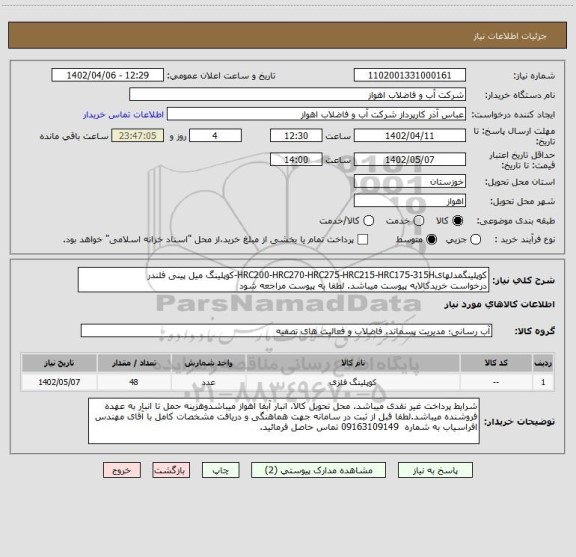This screenshot has width=576, height=557.
Task: Click the مشاهده مدارک پیوستی (2) button
Action: 318,470
